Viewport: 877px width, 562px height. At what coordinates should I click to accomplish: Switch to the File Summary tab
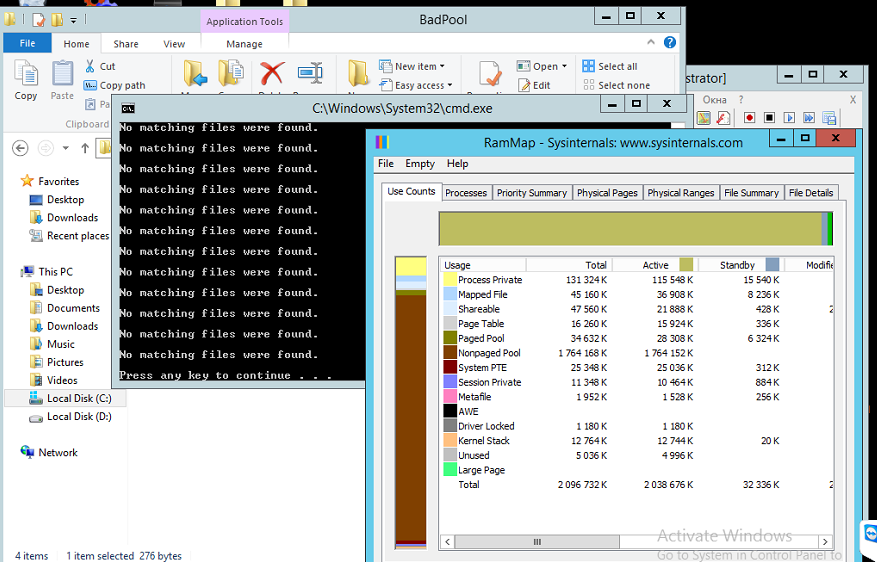click(x=751, y=193)
